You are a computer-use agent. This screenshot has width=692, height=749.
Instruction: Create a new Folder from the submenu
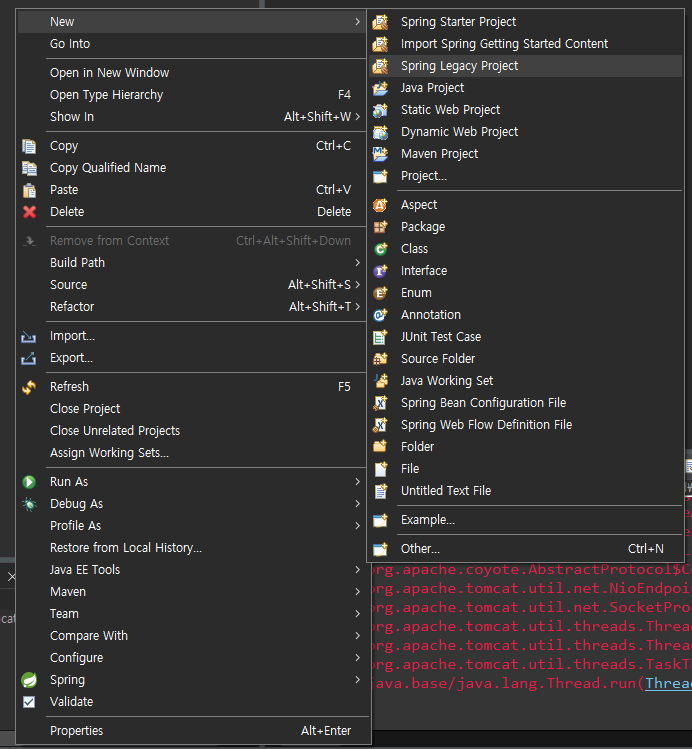(525, 447)
